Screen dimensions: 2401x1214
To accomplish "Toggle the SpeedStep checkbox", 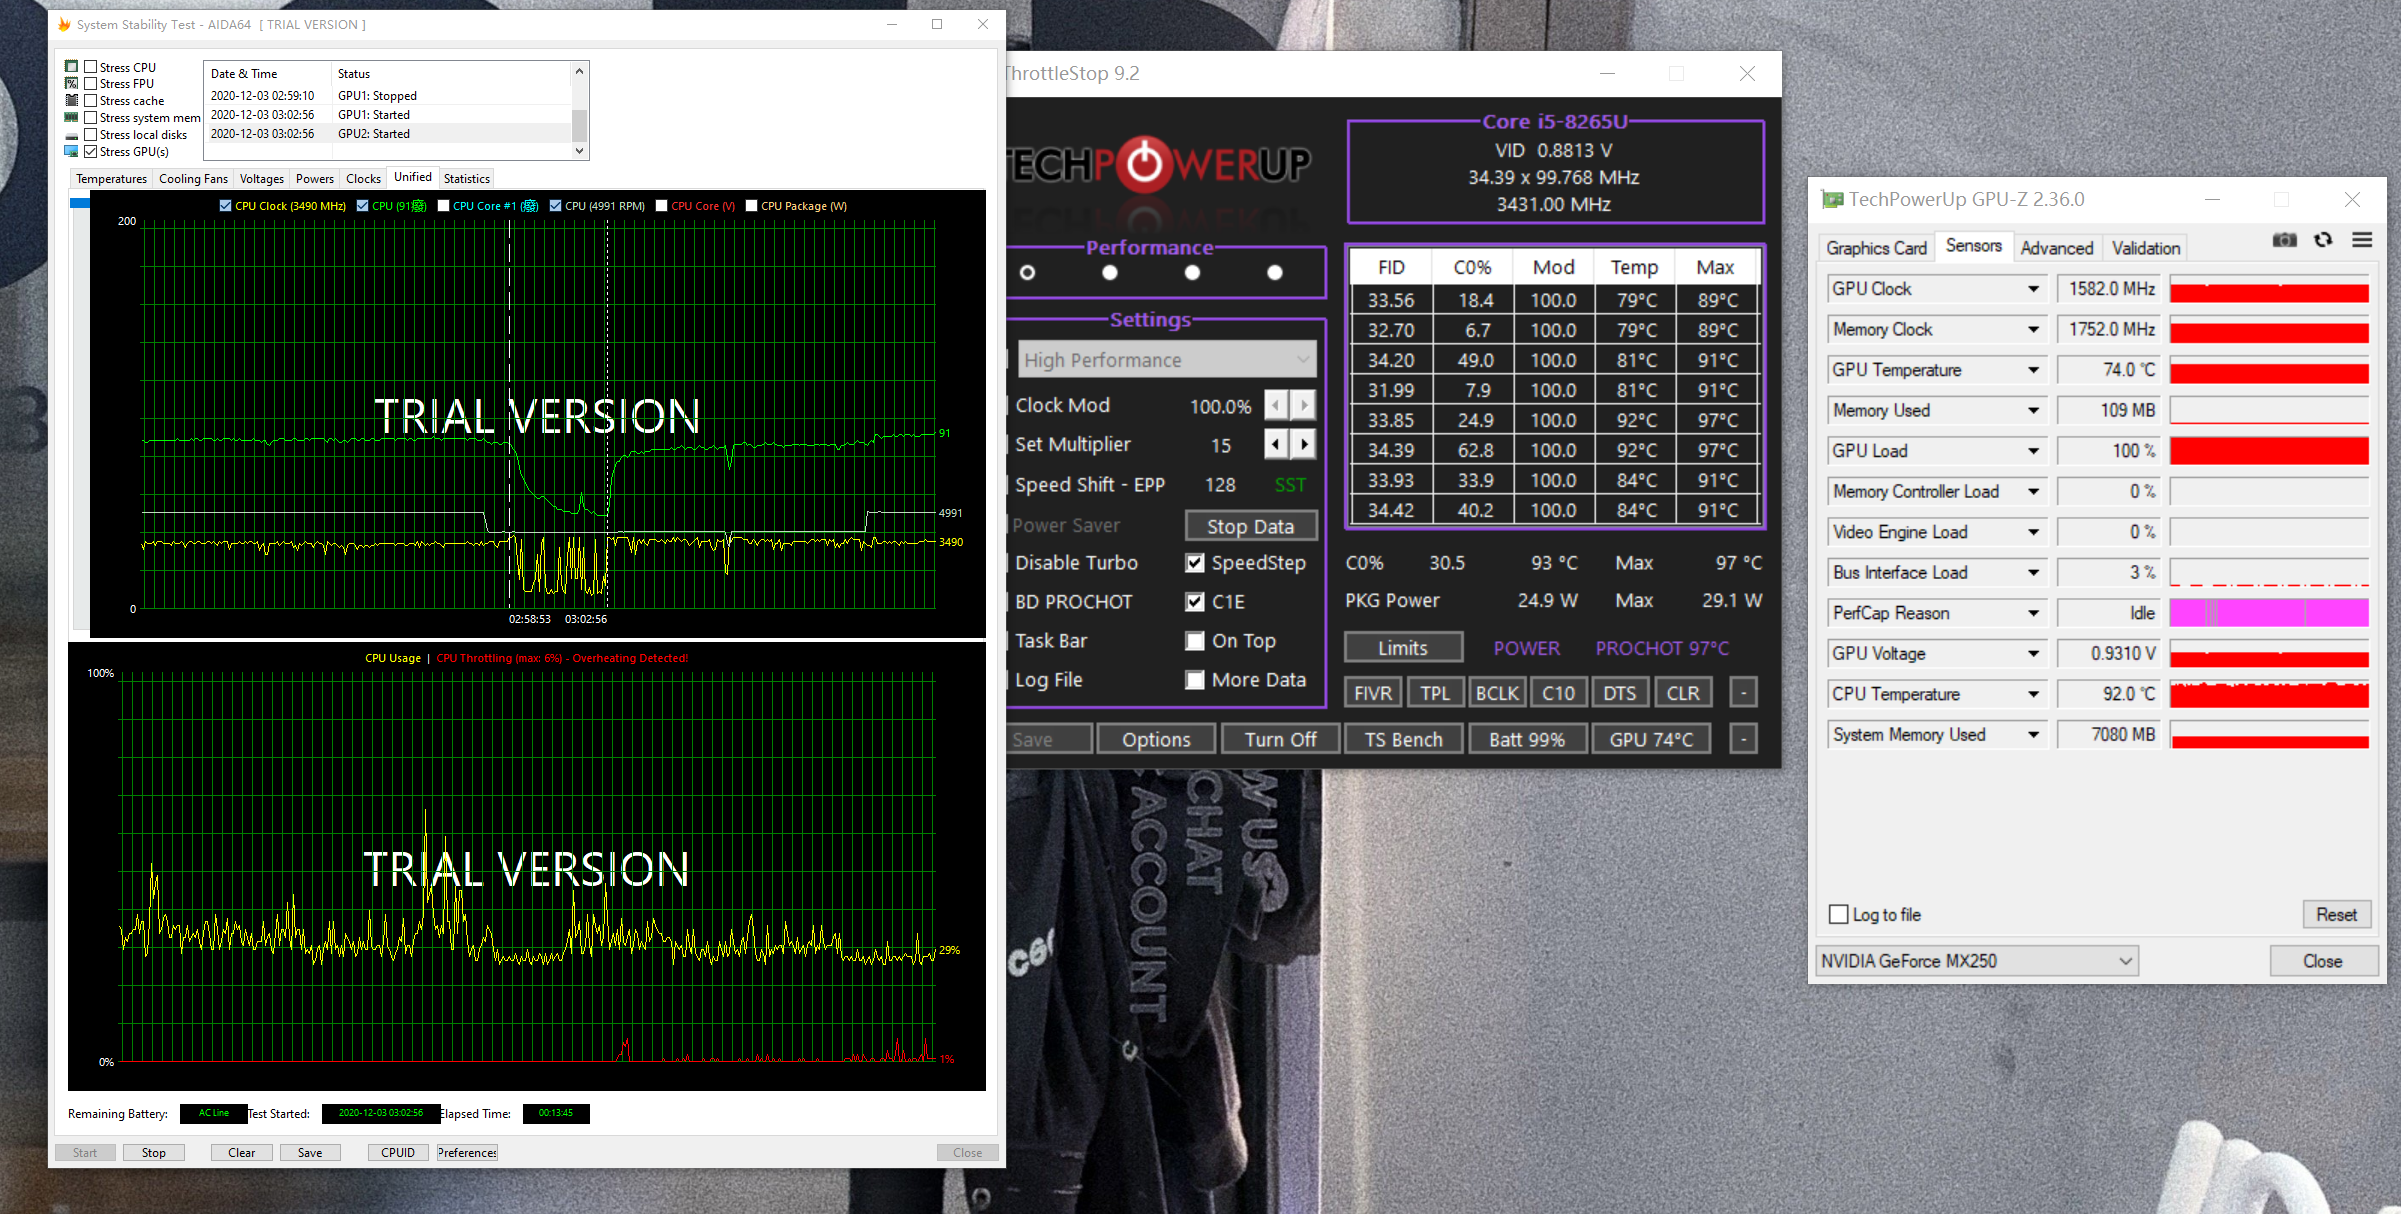I will click(x=1195, y=563).
